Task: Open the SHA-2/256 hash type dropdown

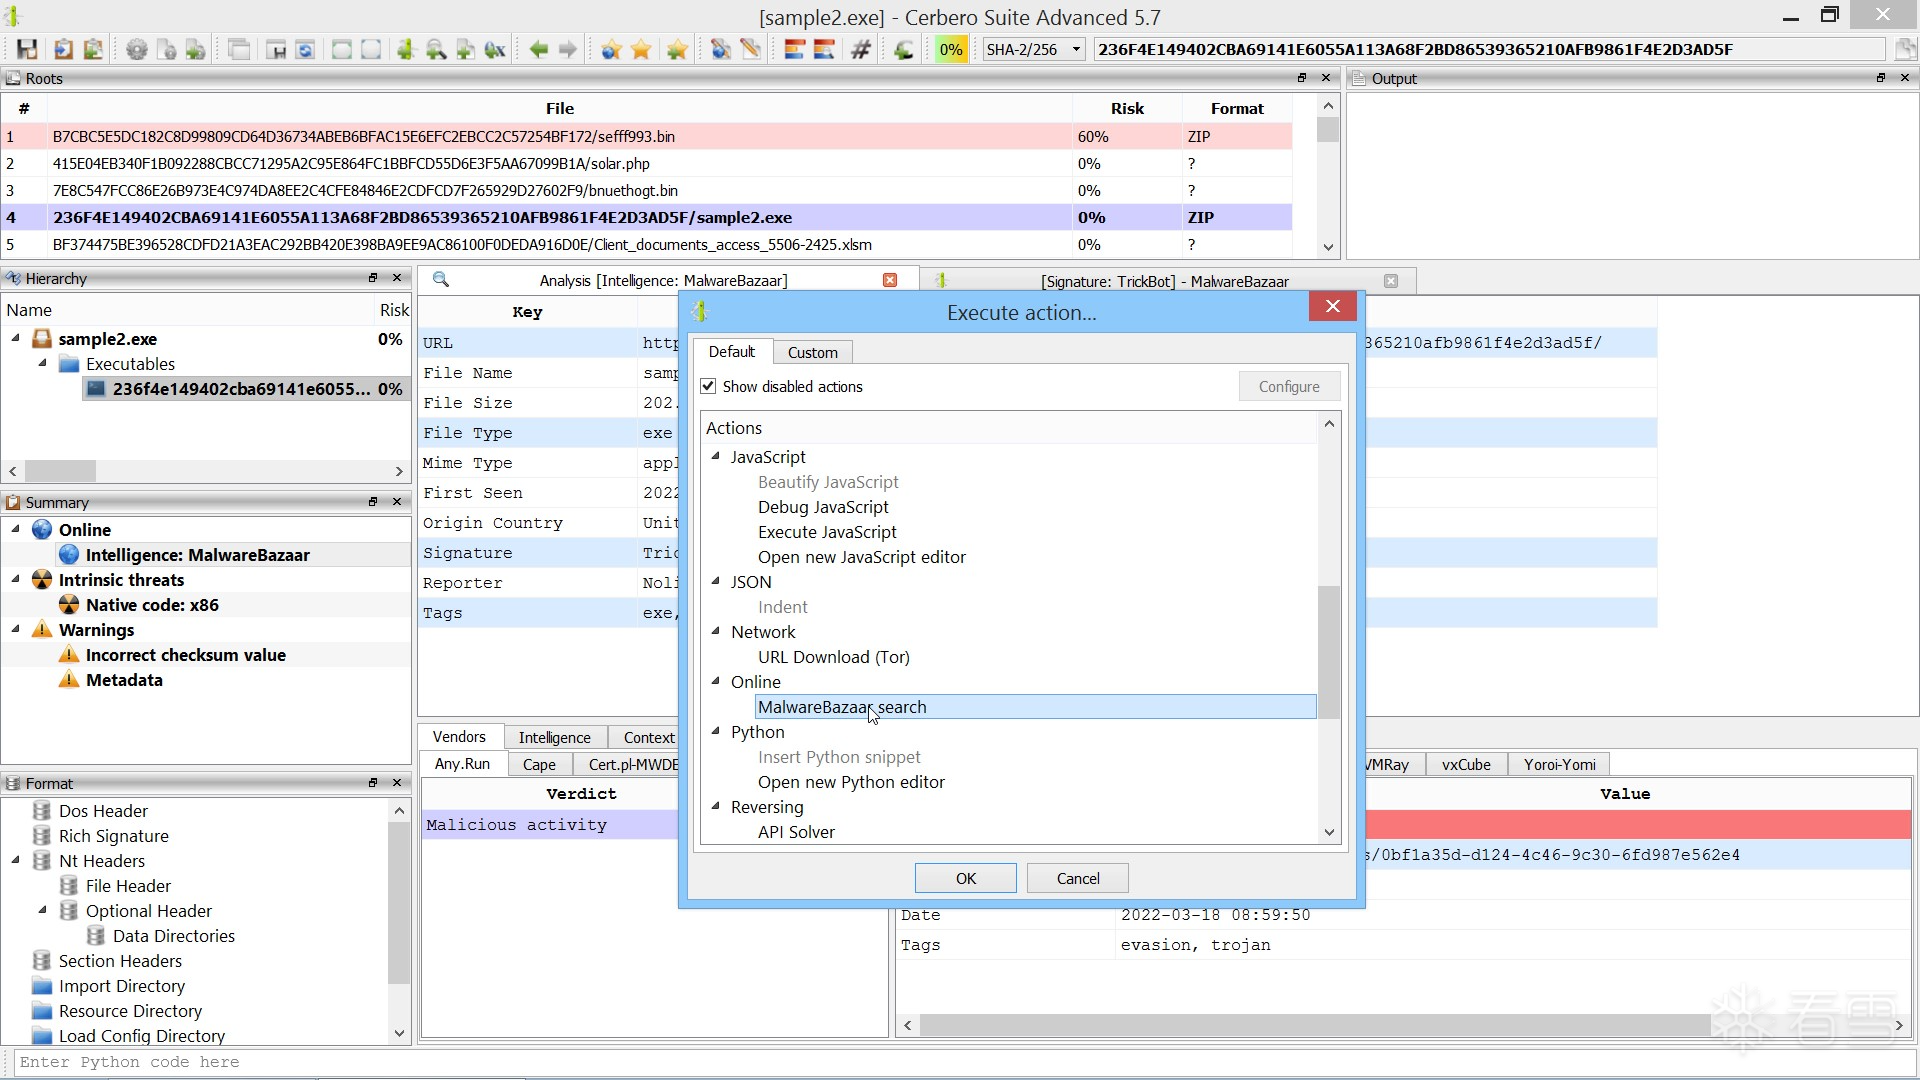Action: pyautogui.click(x=1033, y=49)
